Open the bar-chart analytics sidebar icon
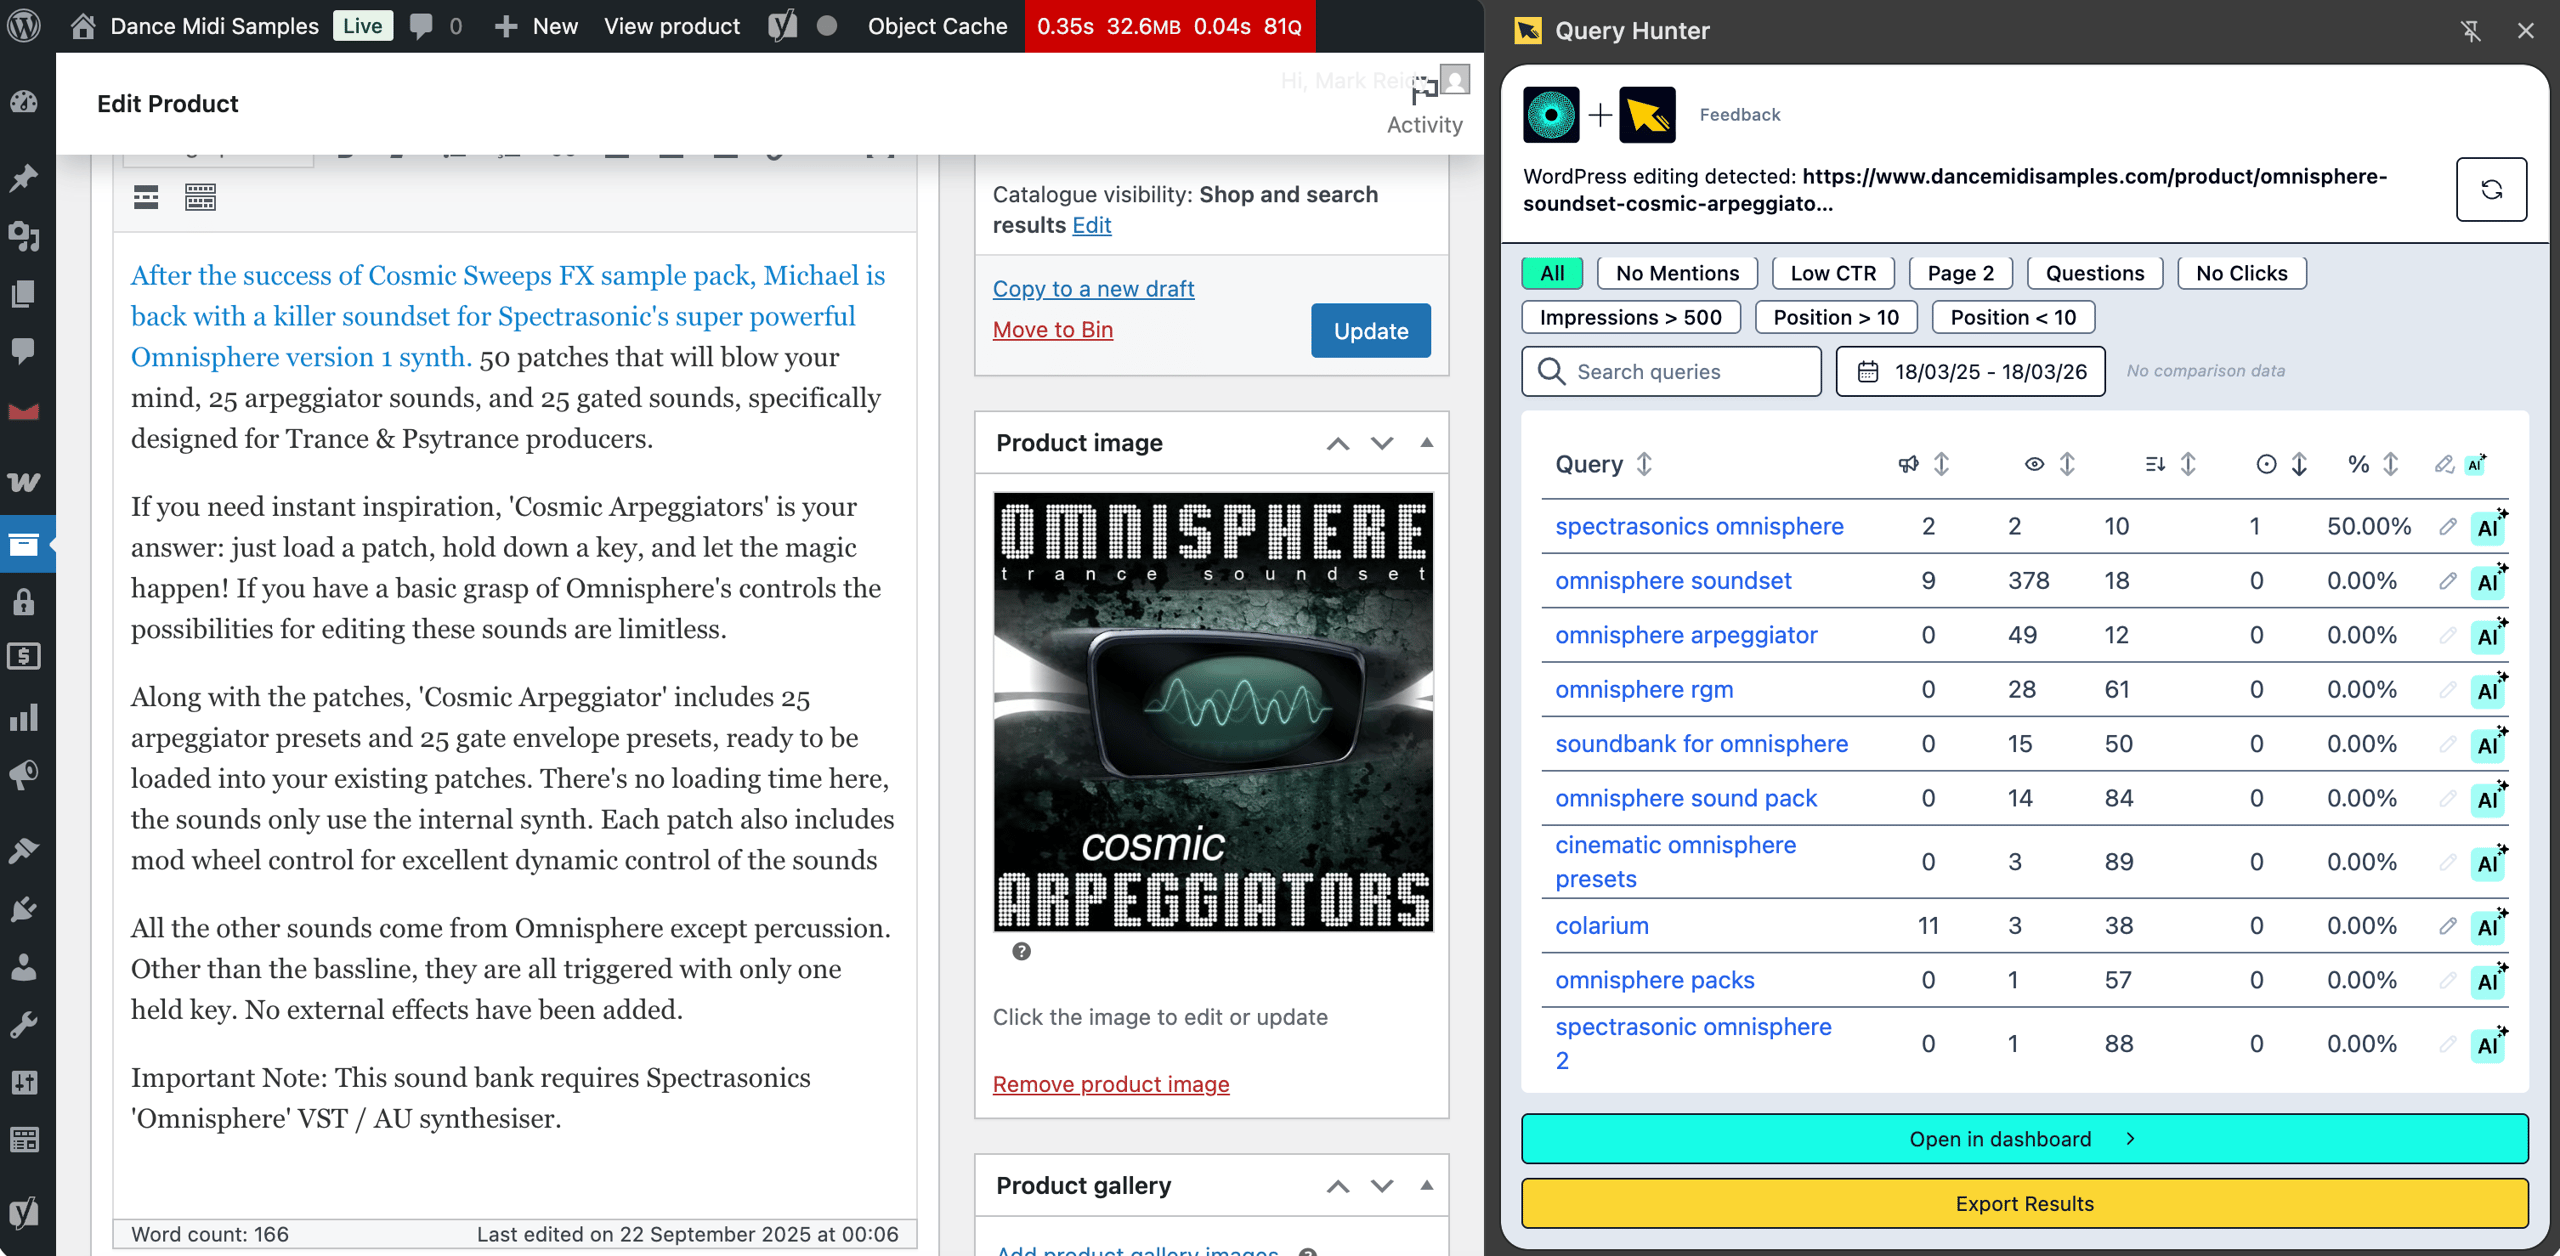This screenshot has height=1256, width=2560. 24,717
